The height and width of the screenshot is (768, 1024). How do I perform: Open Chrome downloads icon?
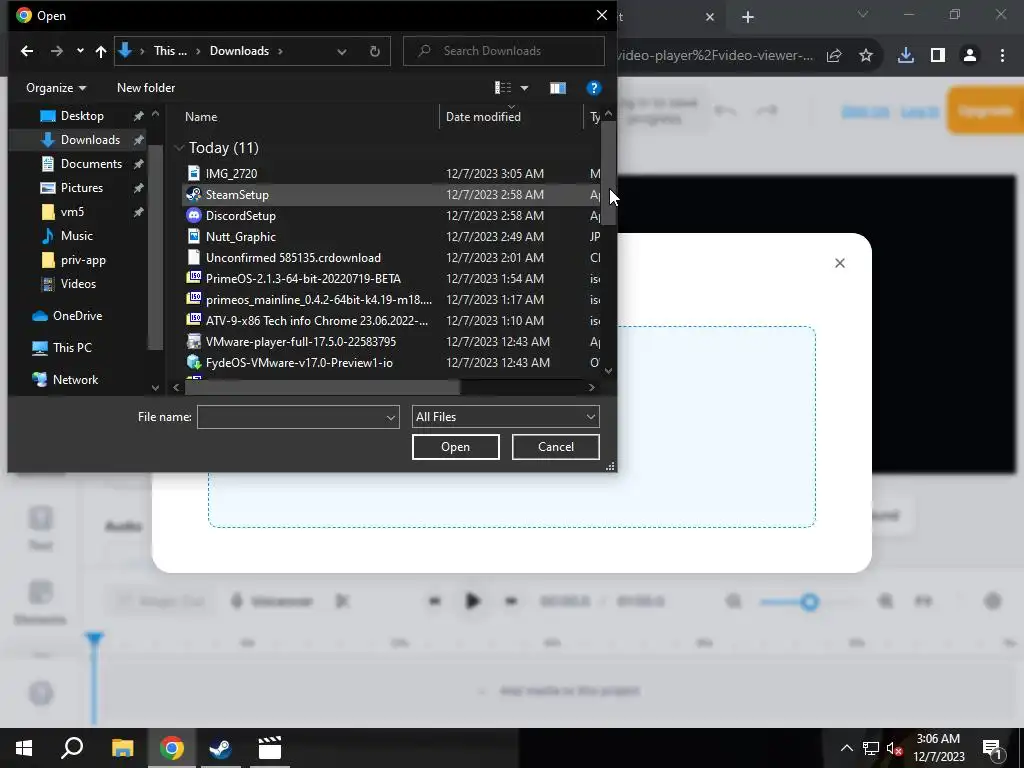(906, 56)
